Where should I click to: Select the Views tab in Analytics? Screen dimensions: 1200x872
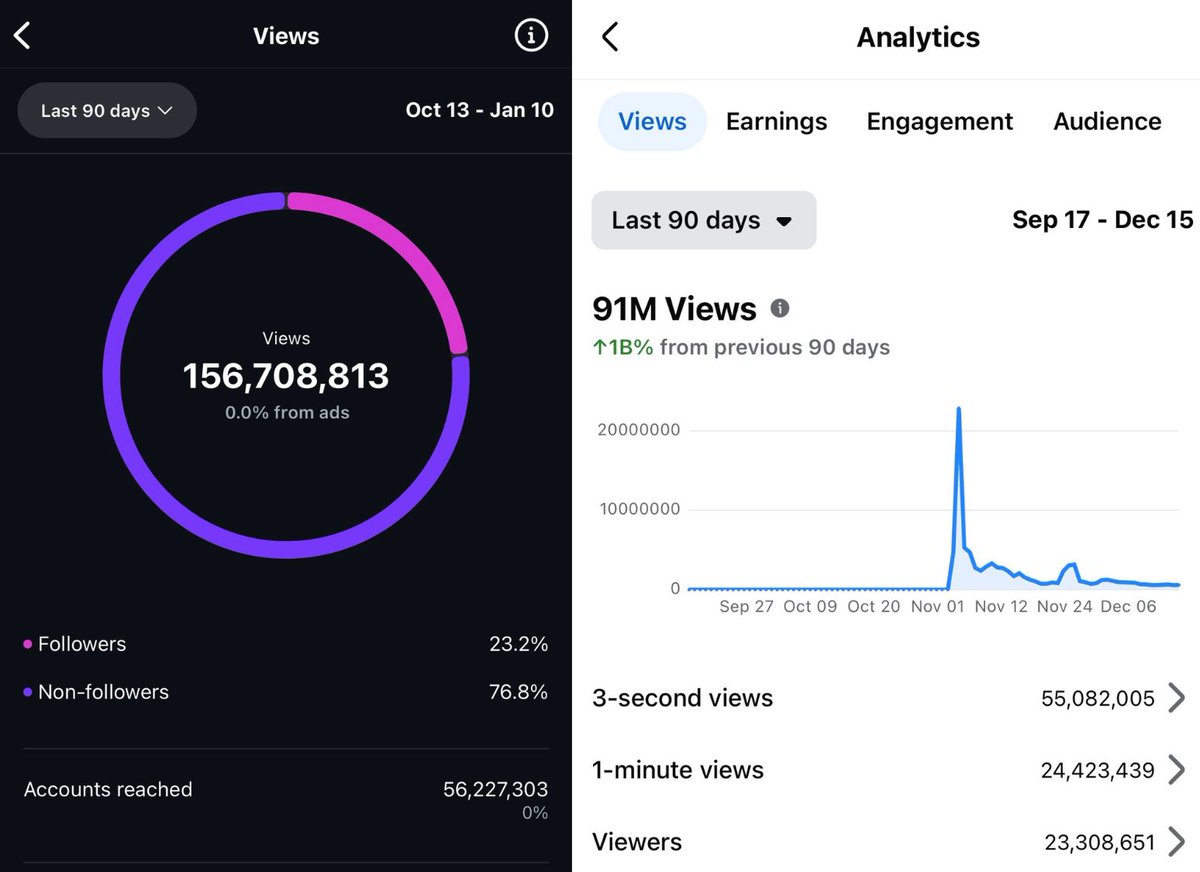click(x=652, y=122)
